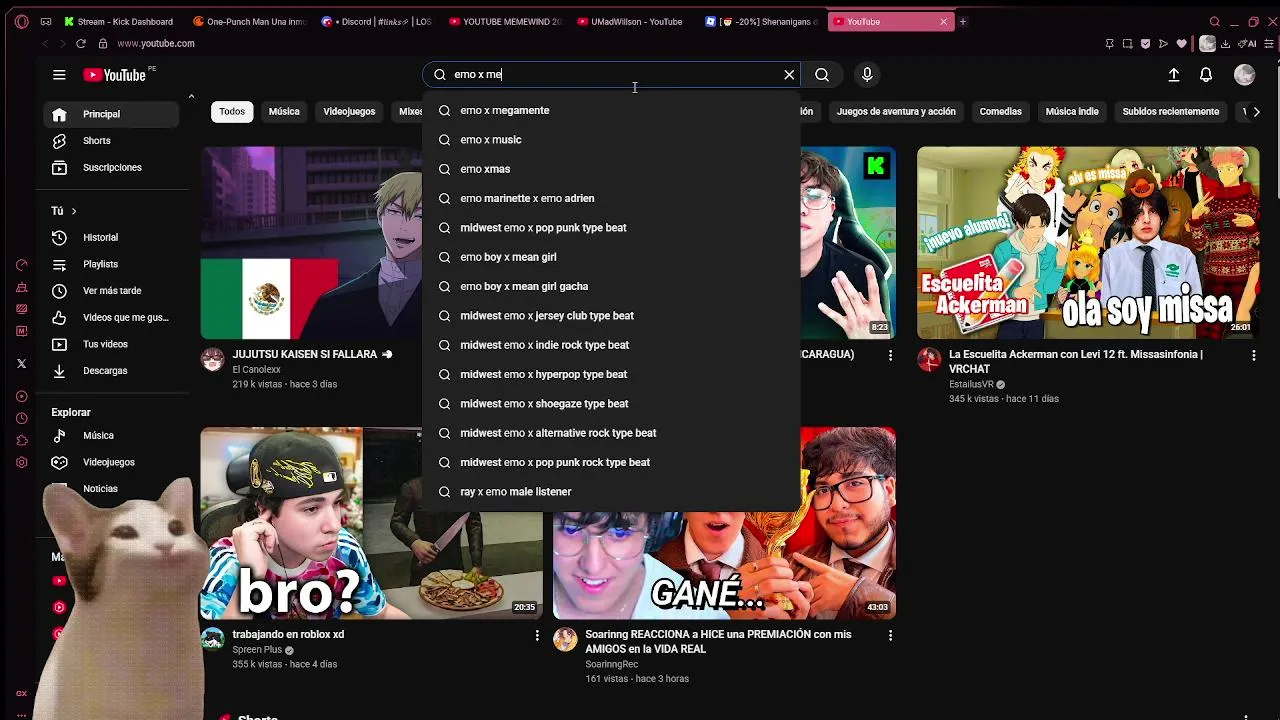Open Noticias under Explorar
This screenshot has height=720, width=1280.
pyautogui.click(x=111, y=489)
